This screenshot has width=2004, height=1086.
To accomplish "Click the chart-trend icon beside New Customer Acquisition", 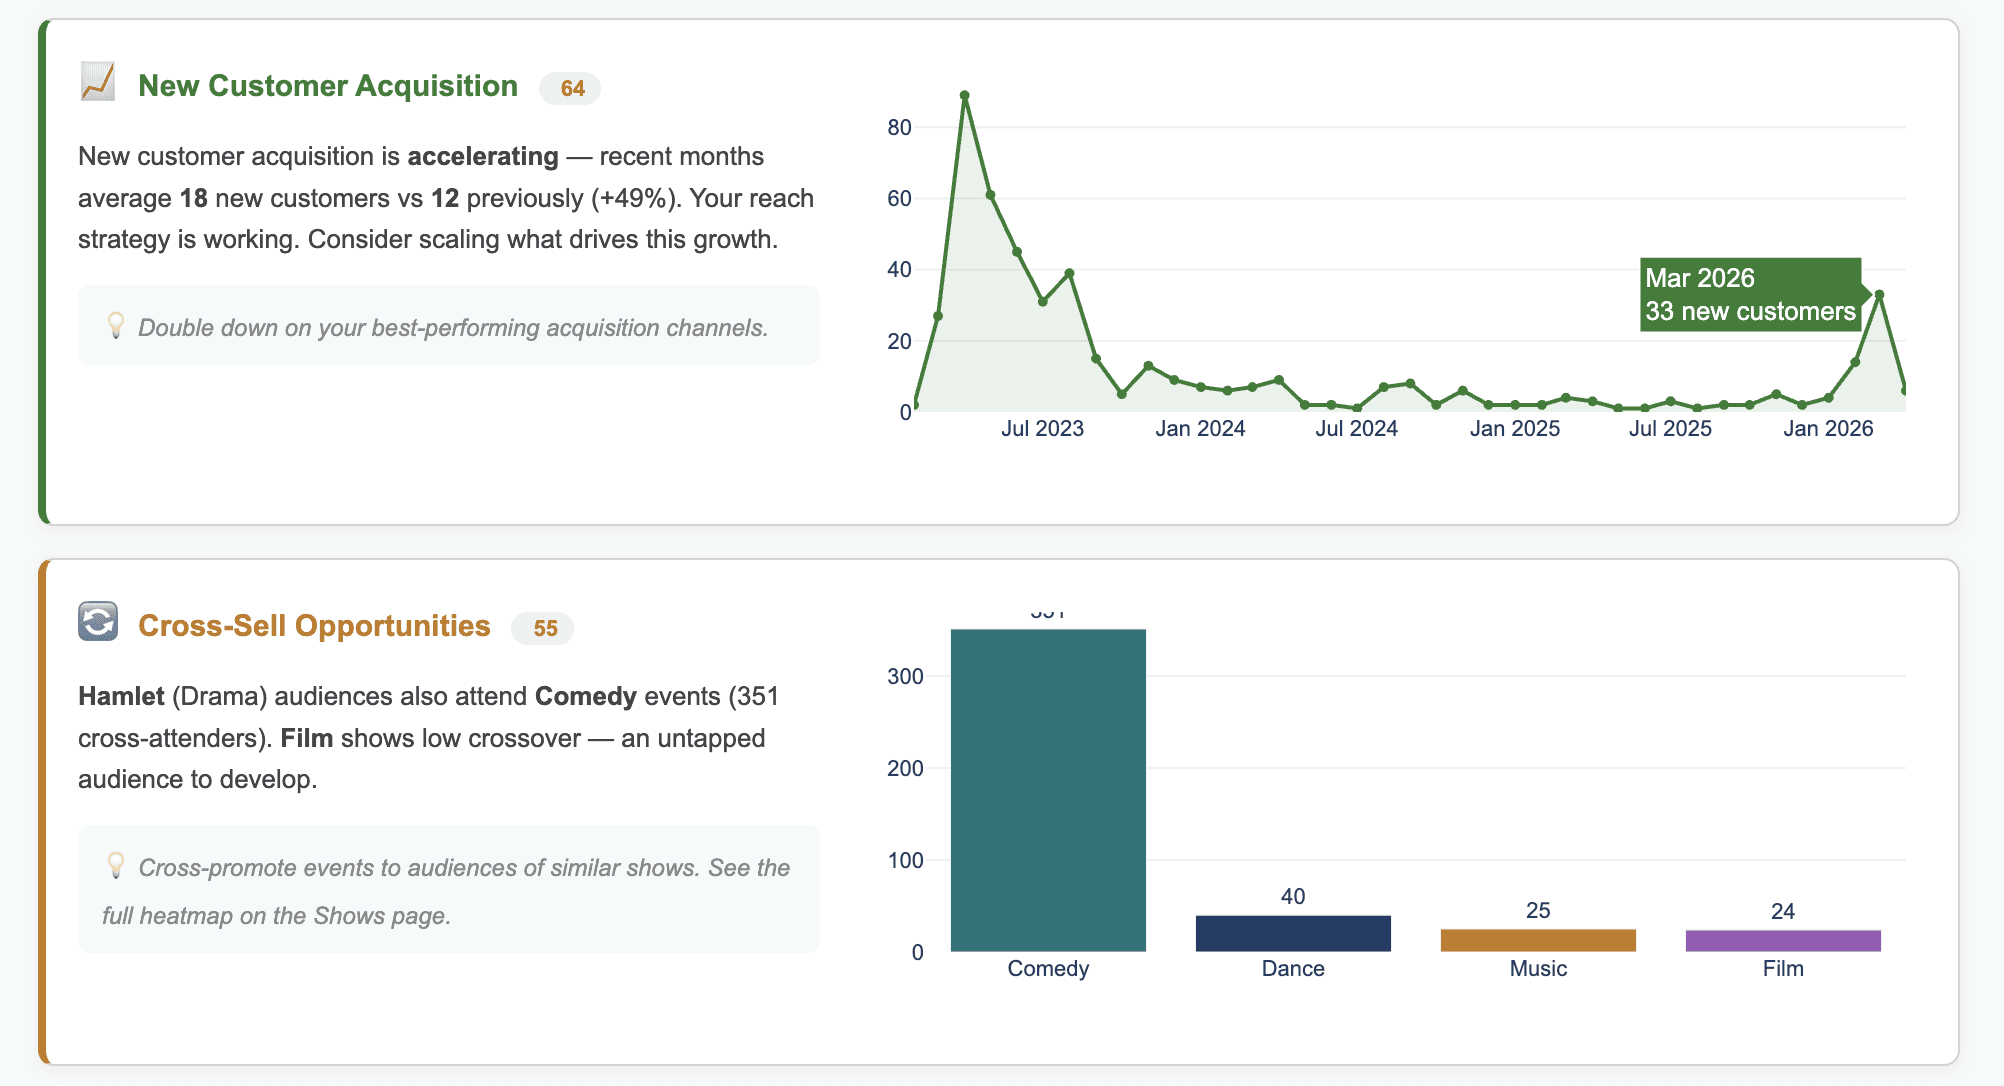I will (x=98, y=82).
